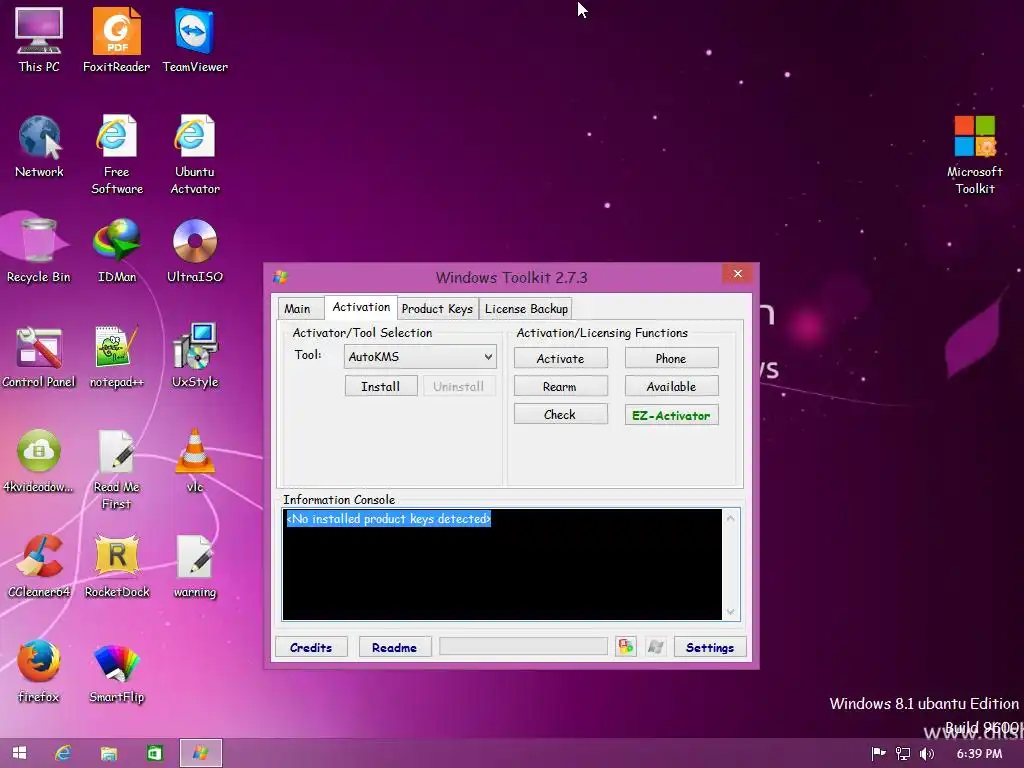Click the Windows toolkit flag icon button
The width and height of the screenshot is (1024, 768).
point(656,647)
